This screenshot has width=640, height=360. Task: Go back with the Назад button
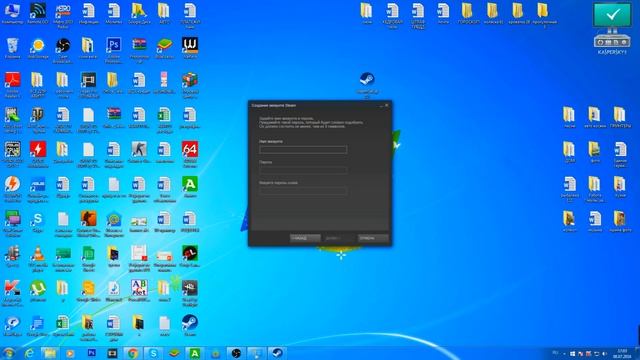pyautogui.click(x=305, y=238)
